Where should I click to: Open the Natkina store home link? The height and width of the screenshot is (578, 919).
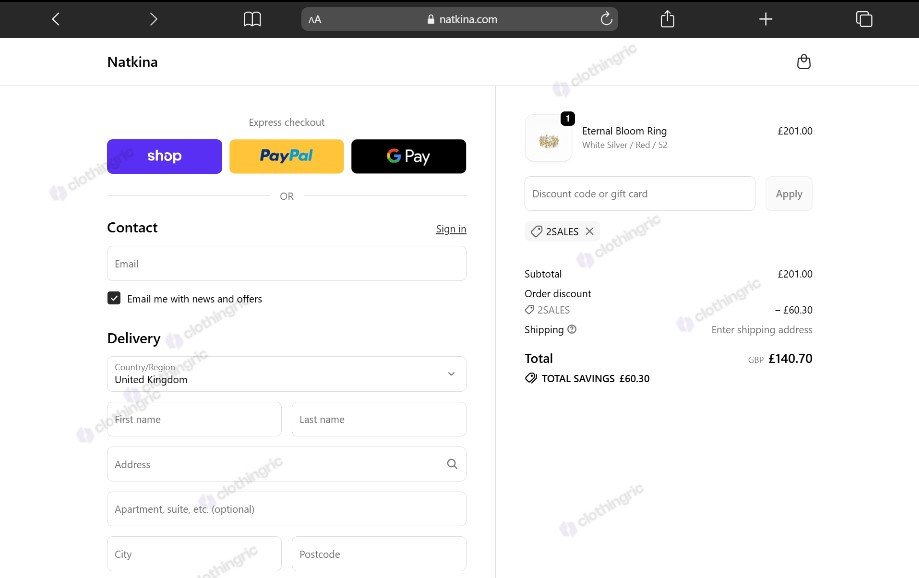pyautogui.click(x=132, y=62)
